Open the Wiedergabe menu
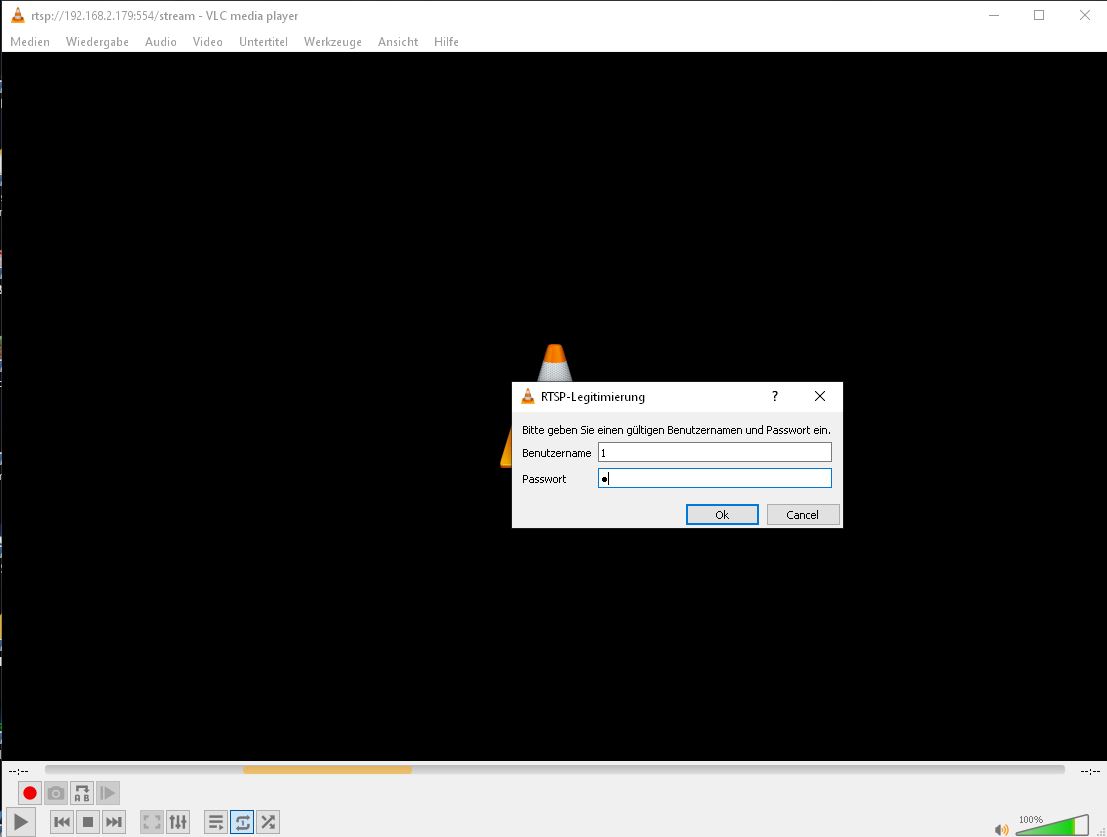The width and height of the screenshot is (1107, 837). pos(97,42)
